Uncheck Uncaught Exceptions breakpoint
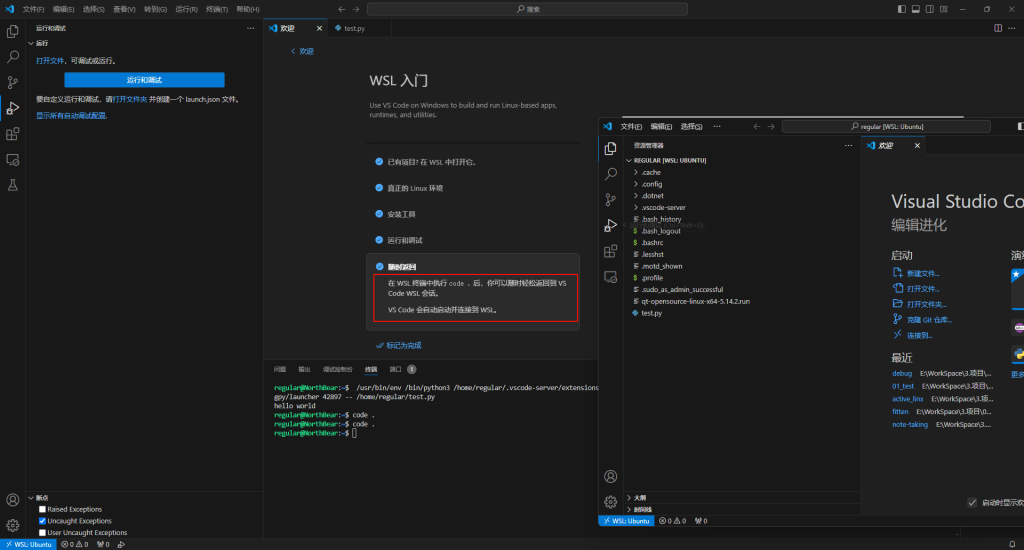 point(42,521)
